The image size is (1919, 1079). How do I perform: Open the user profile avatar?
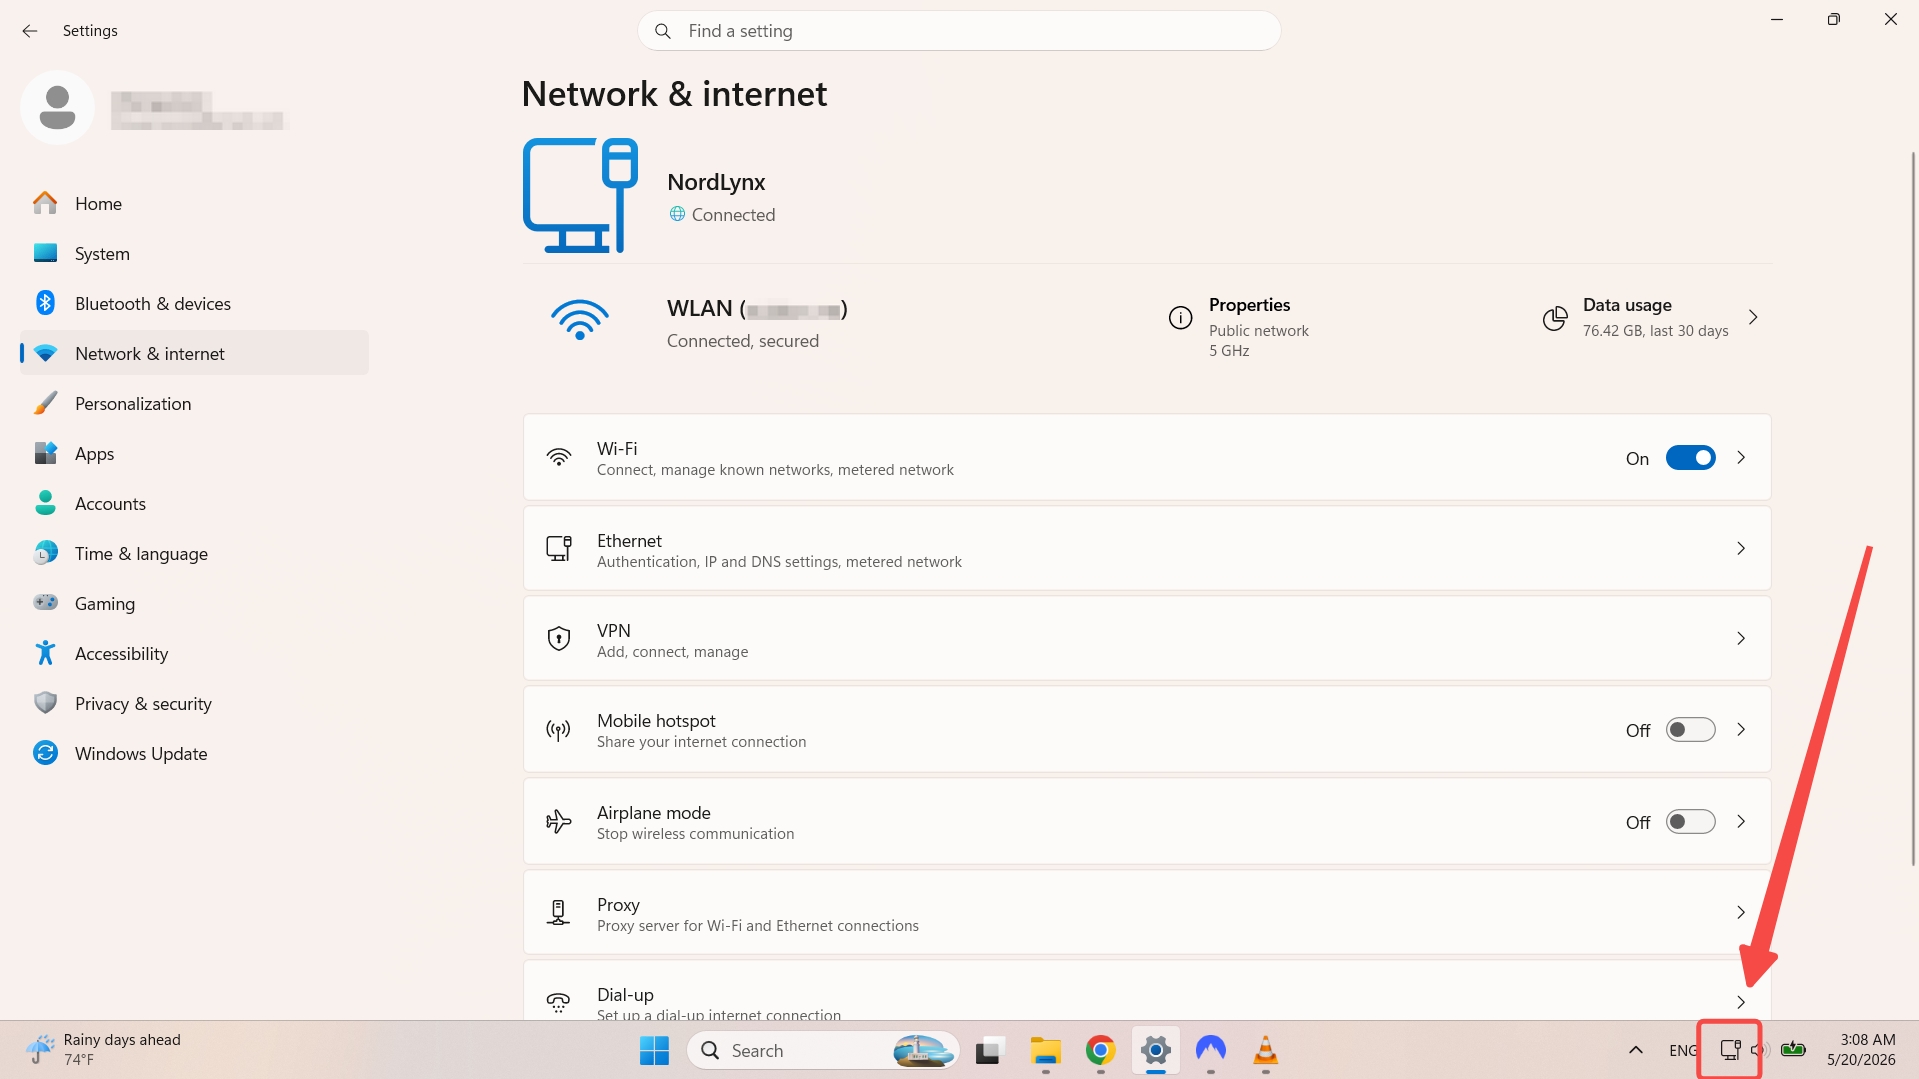pyautogui.click(x=57, y=107)
